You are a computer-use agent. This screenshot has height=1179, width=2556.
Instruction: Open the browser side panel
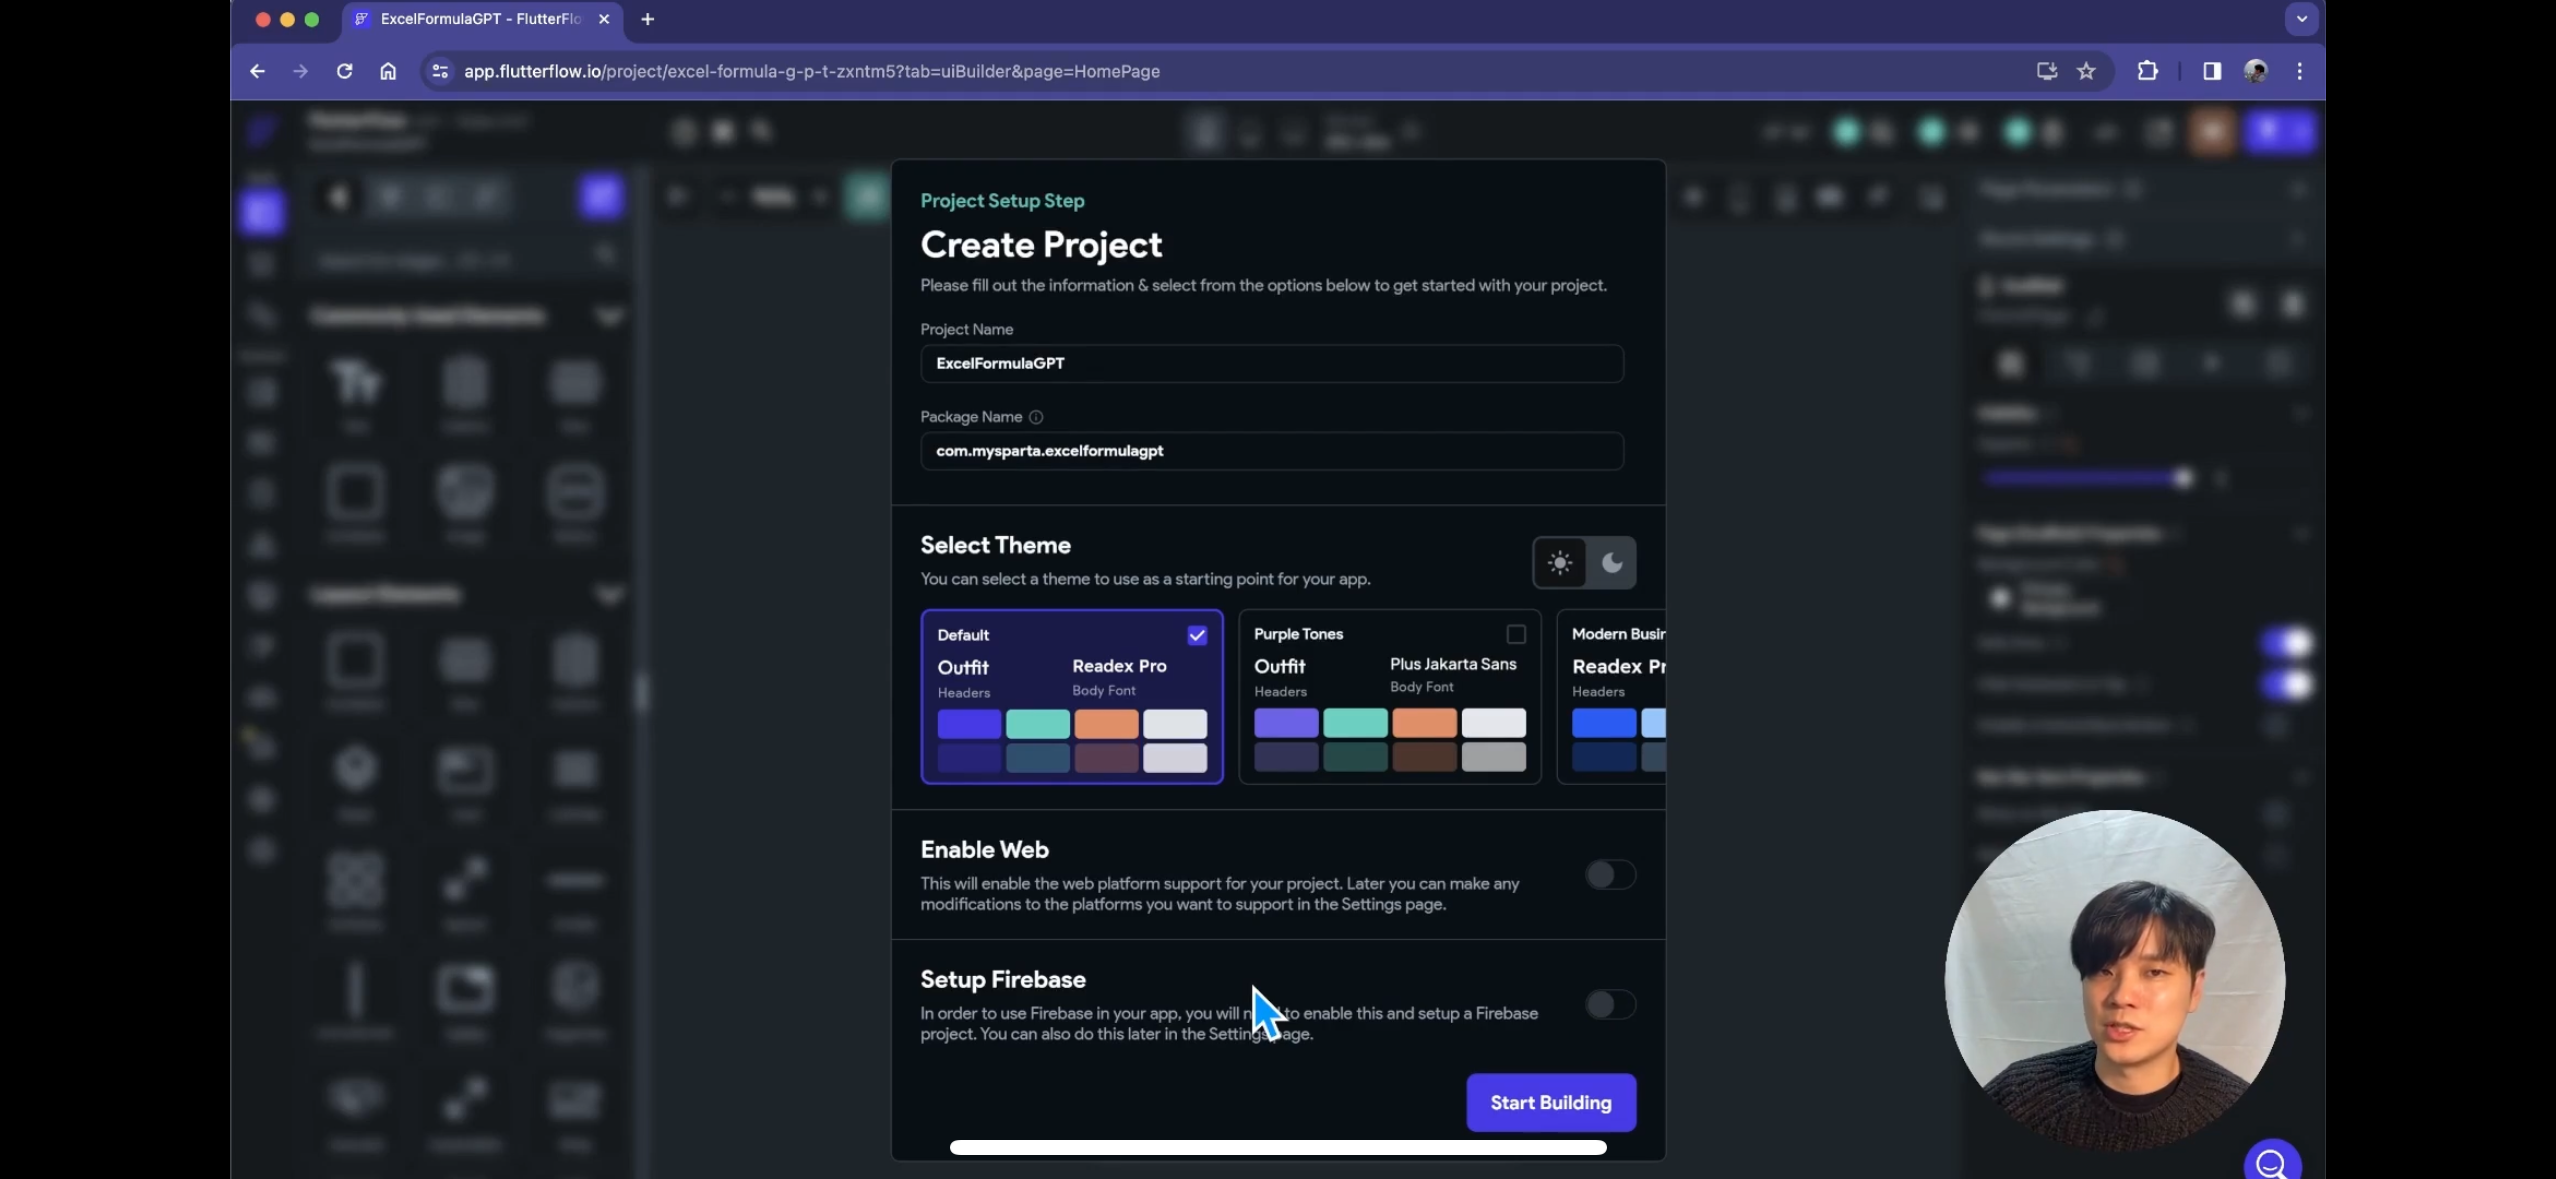2212,71
